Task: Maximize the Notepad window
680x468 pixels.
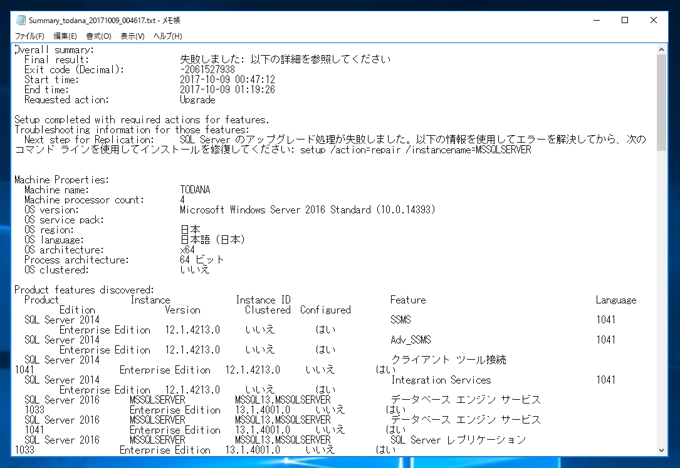Action: coord(624,20)
